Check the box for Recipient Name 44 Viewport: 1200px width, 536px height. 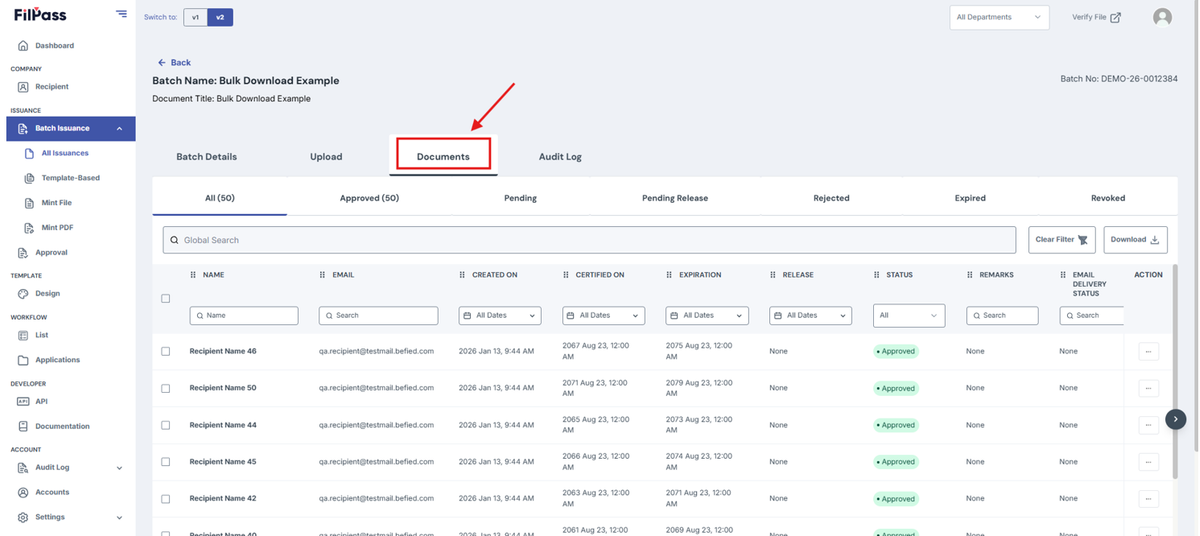166,425
